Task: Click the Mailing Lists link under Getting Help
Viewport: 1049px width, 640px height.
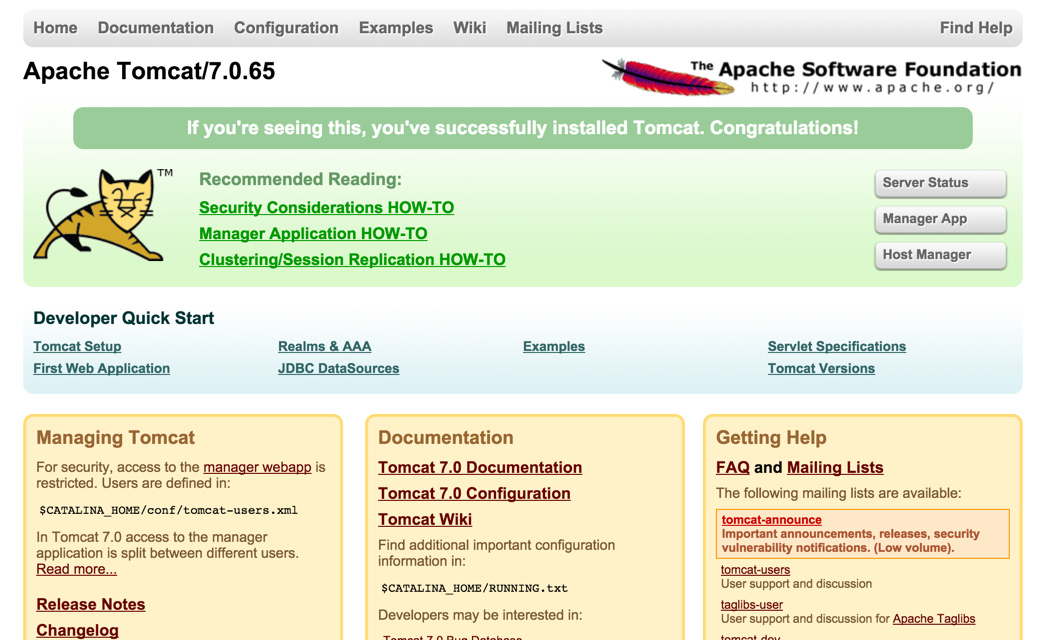Action: click(835, 467)
